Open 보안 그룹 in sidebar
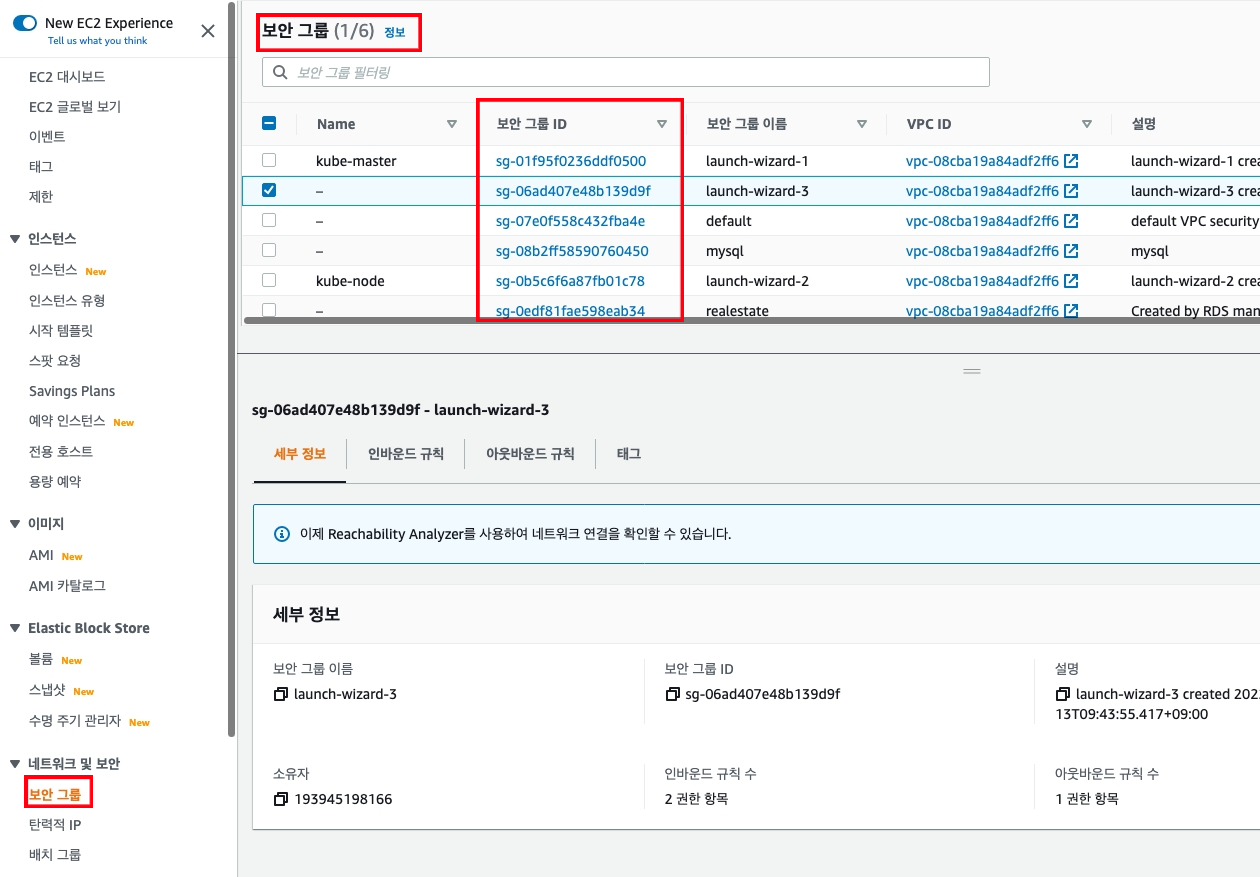 [x=55, y=795]
